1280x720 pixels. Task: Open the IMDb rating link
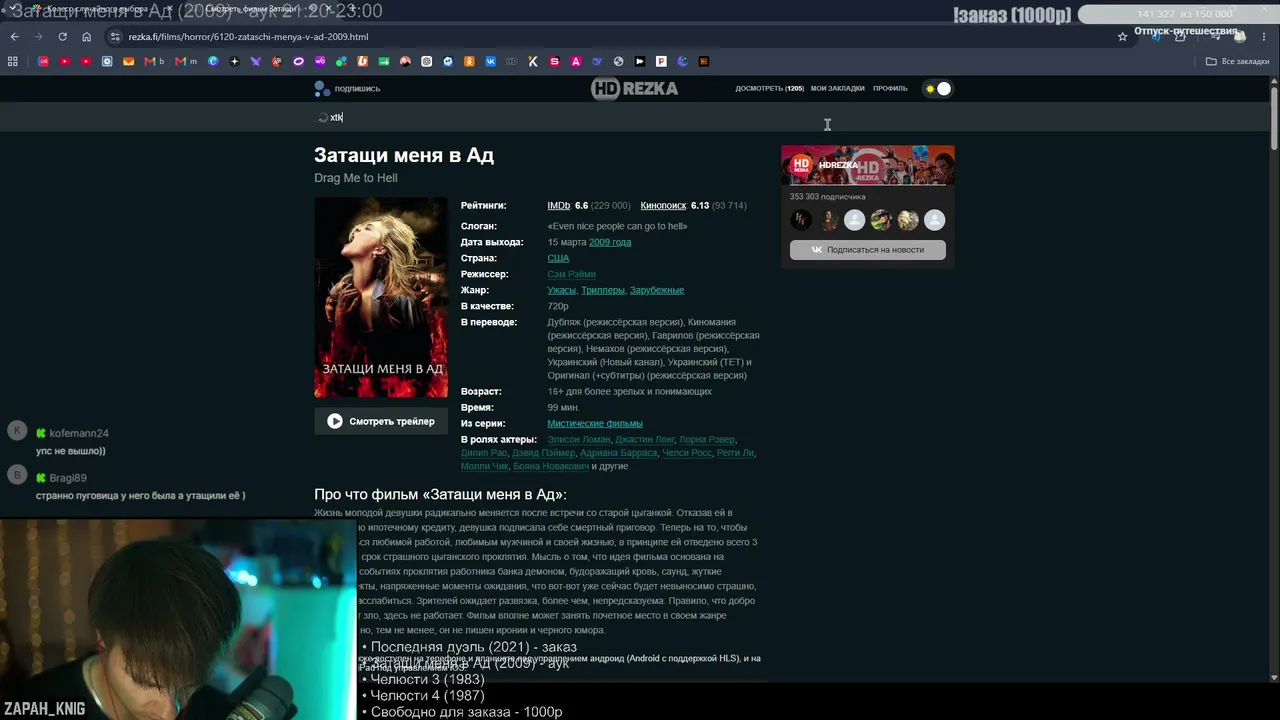click(558, 206)
